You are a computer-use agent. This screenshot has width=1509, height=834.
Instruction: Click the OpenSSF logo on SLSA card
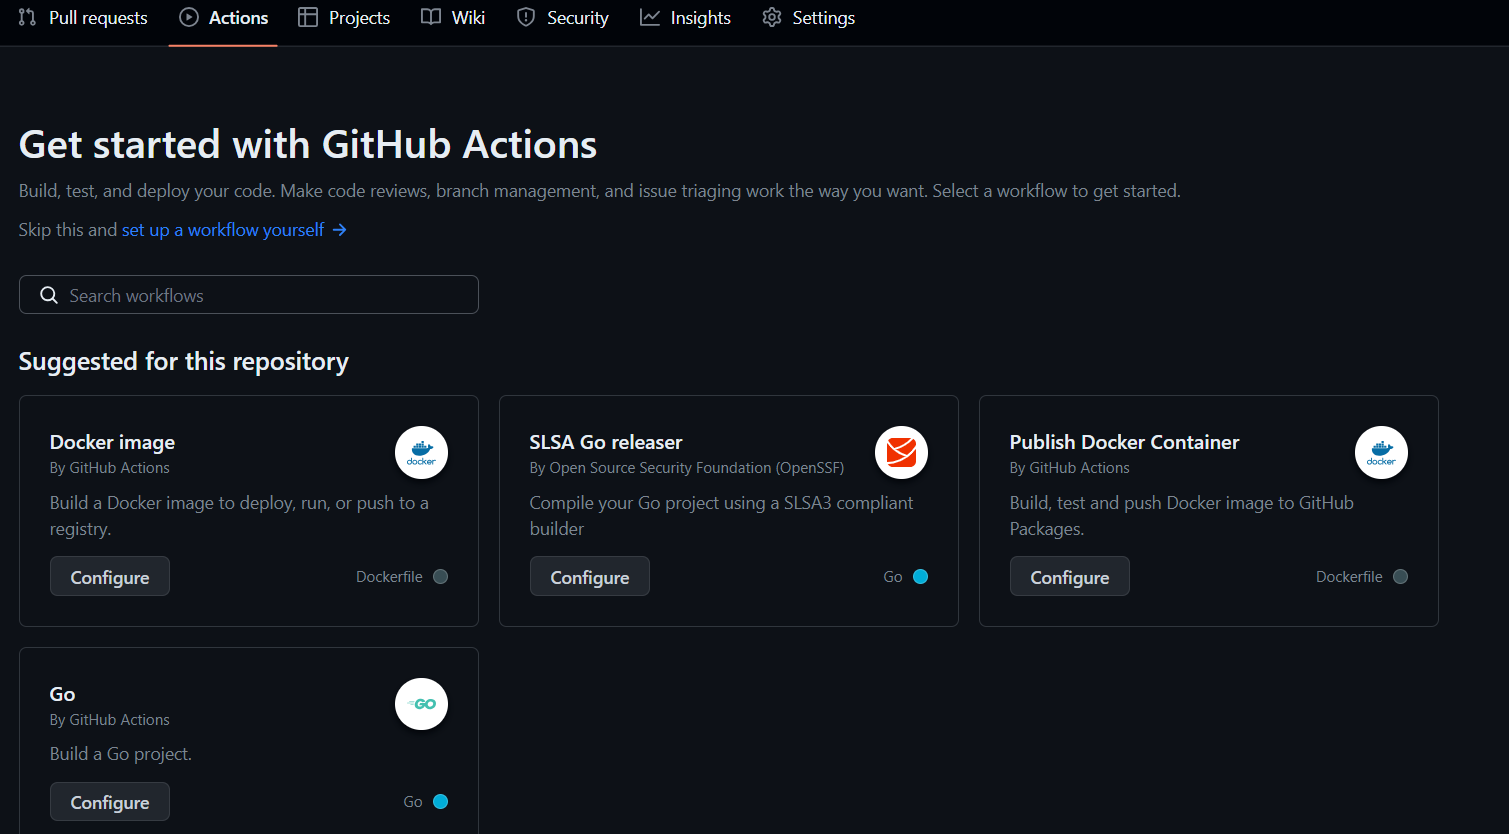click(901, 453)
